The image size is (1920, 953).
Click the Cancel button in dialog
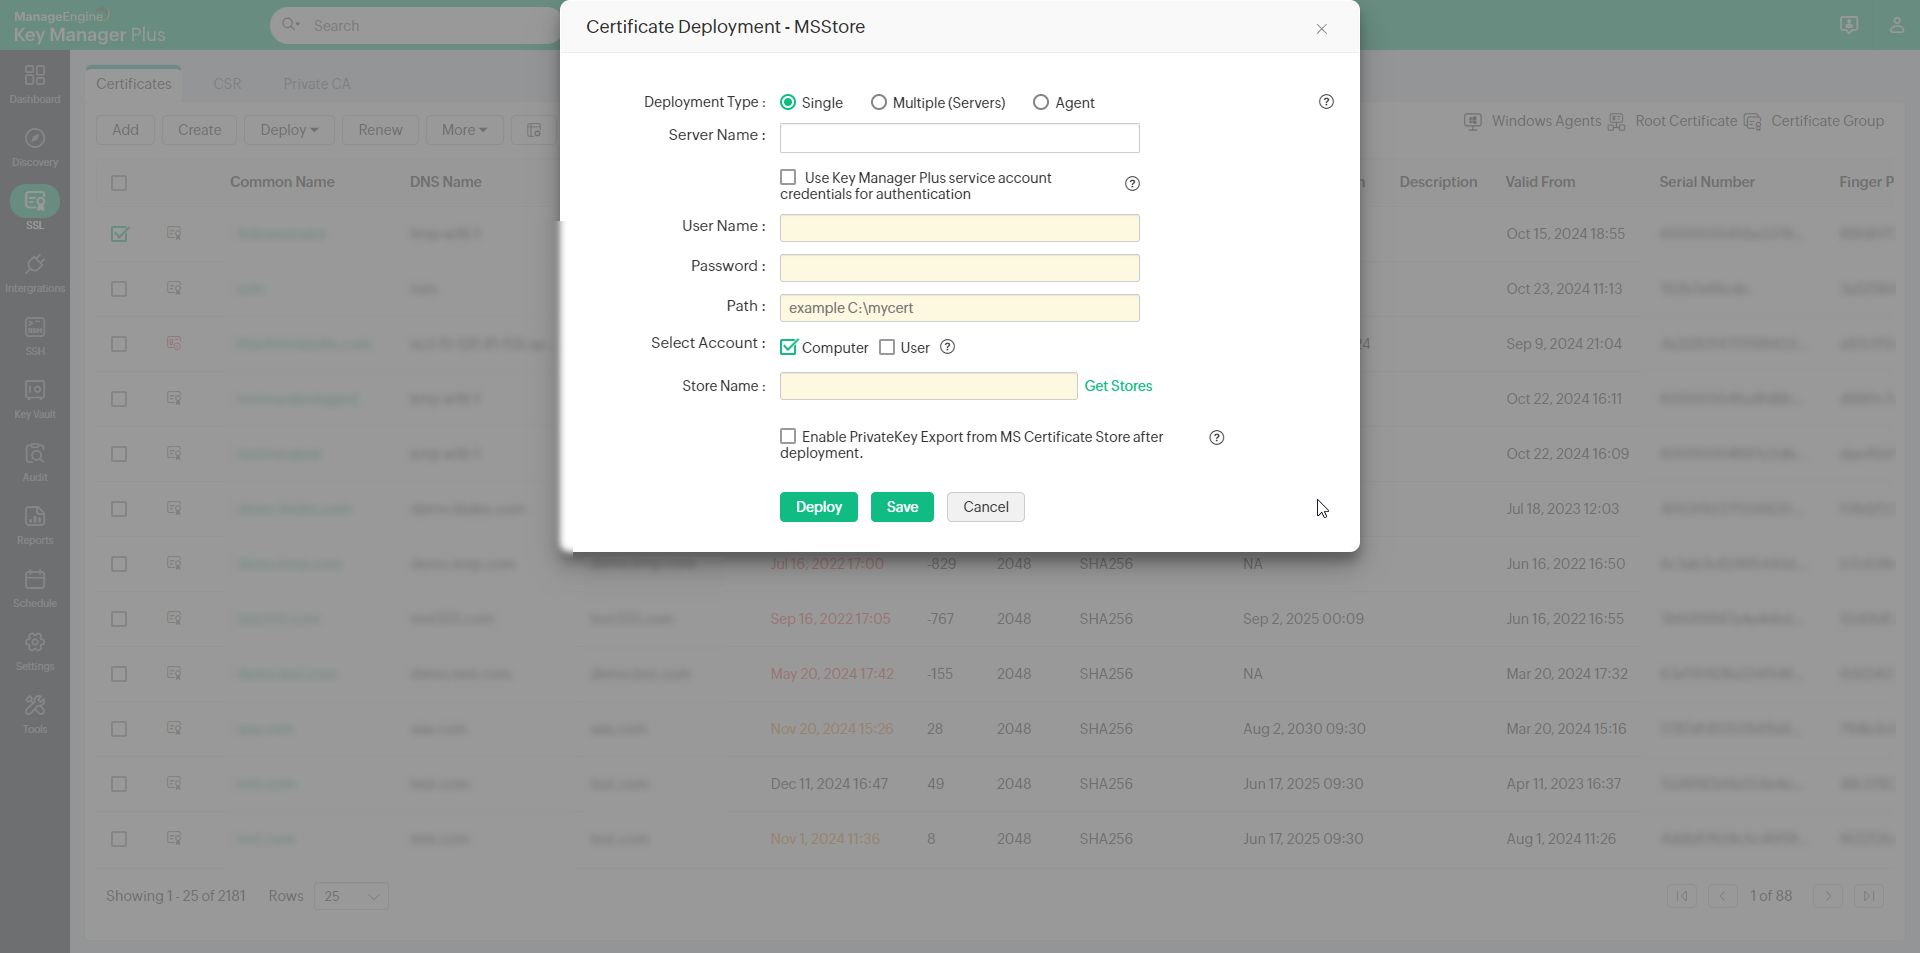tap(986, 507)
